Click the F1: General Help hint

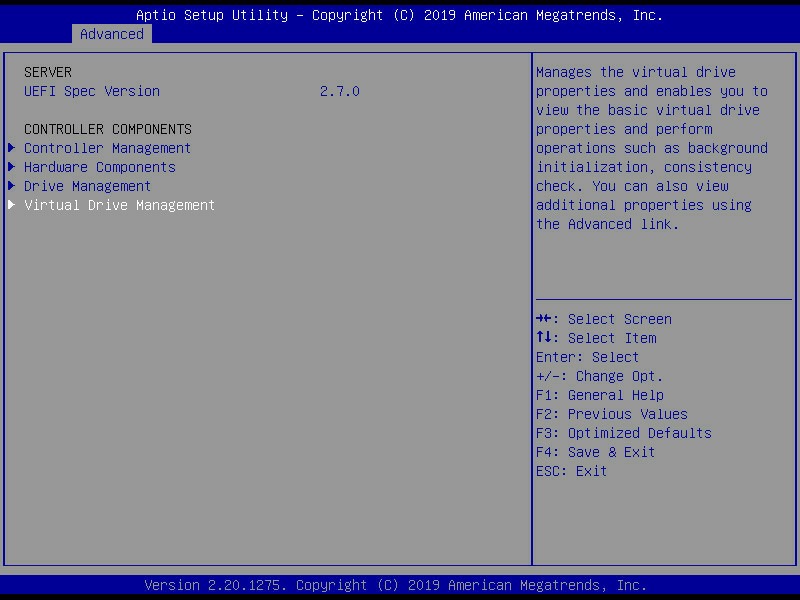[600, 395]
